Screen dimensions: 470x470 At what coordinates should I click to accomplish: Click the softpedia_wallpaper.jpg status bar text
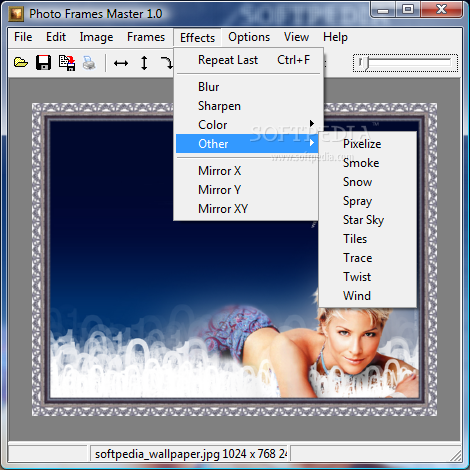[190, 454]
